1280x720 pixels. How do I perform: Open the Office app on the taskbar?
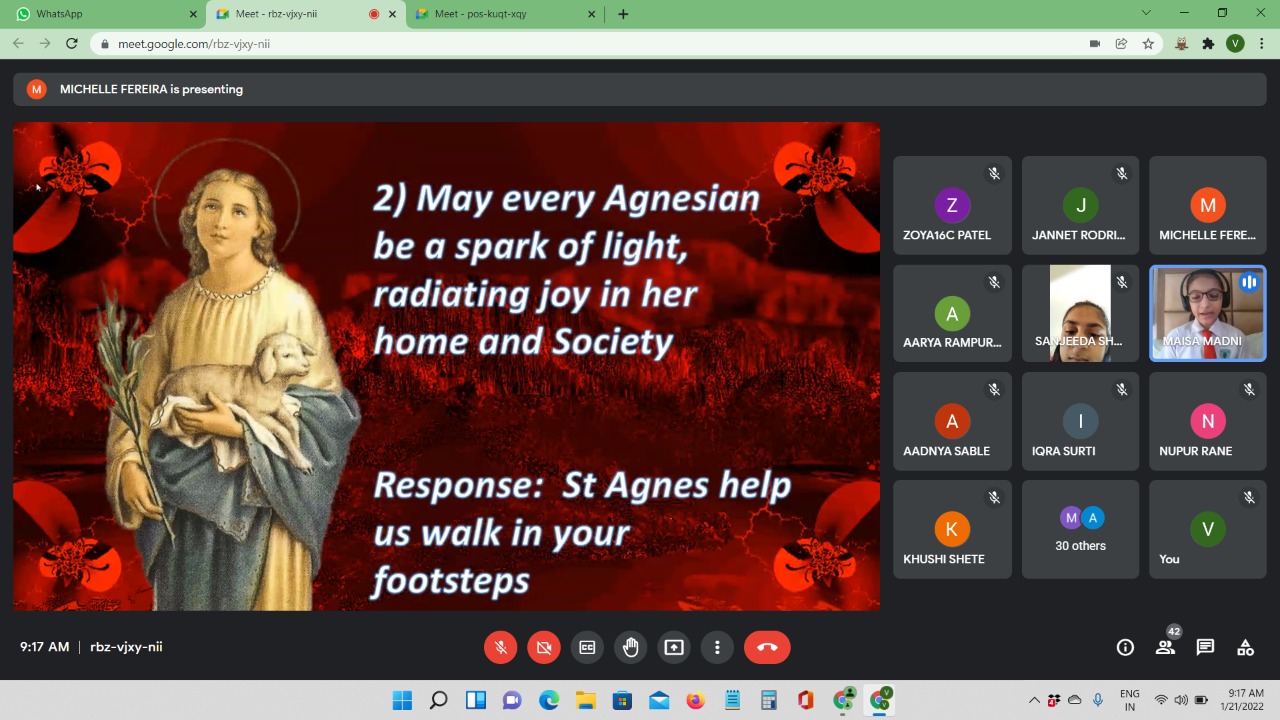pos(805,700)
